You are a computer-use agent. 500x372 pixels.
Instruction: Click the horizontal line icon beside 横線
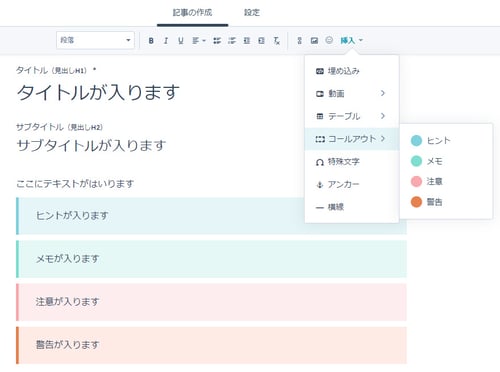(320, 208)
